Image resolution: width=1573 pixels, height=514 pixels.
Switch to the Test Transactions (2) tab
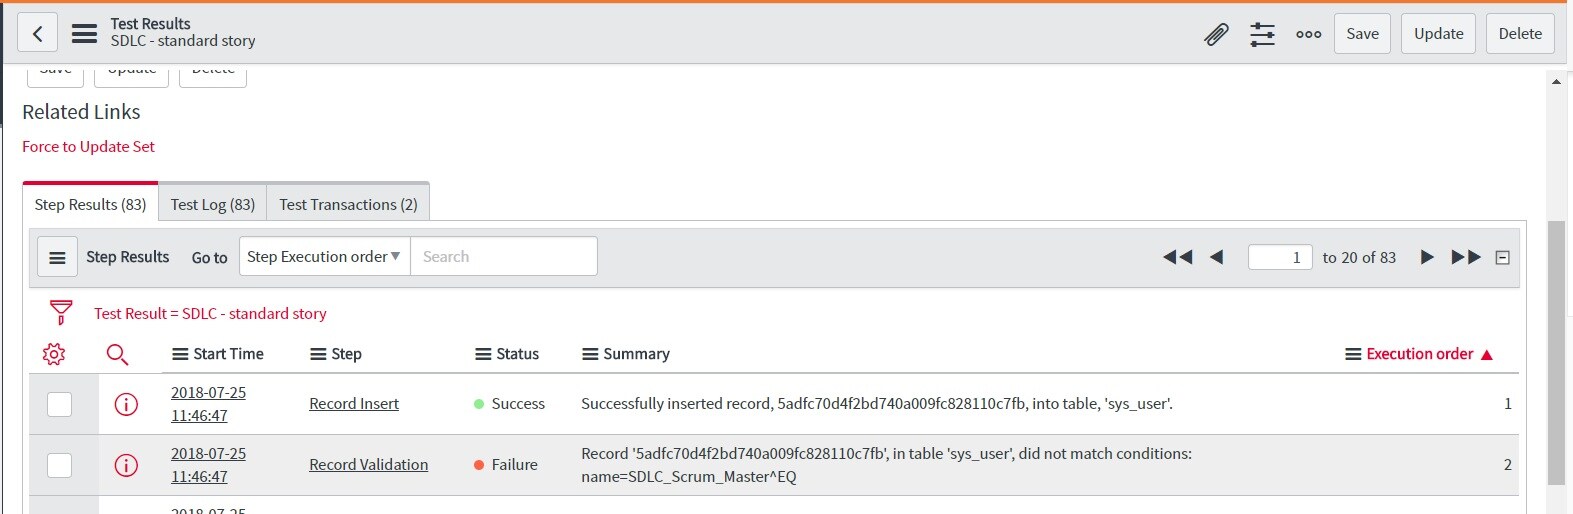pos(348,204)
